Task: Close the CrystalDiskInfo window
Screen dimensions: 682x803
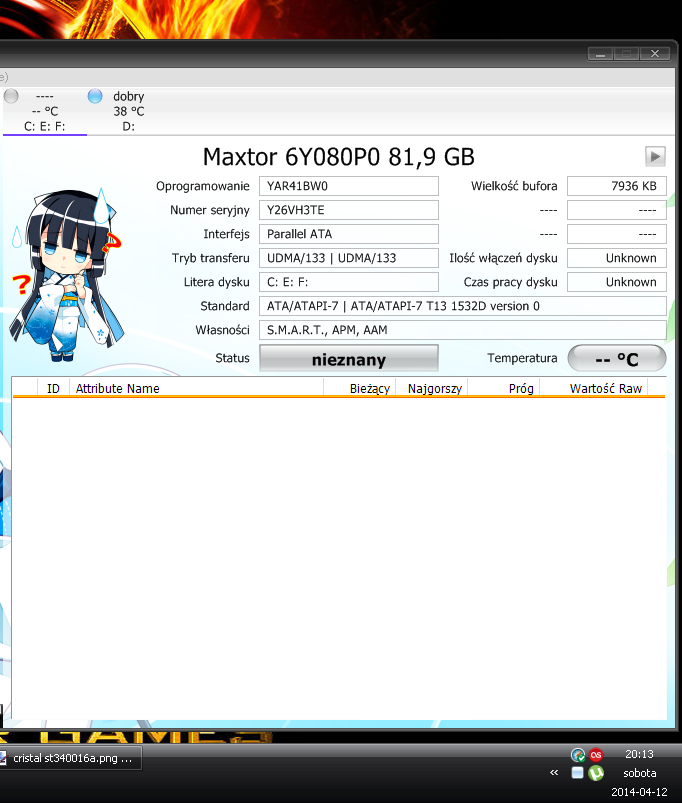Action: [x=655, y=54]
